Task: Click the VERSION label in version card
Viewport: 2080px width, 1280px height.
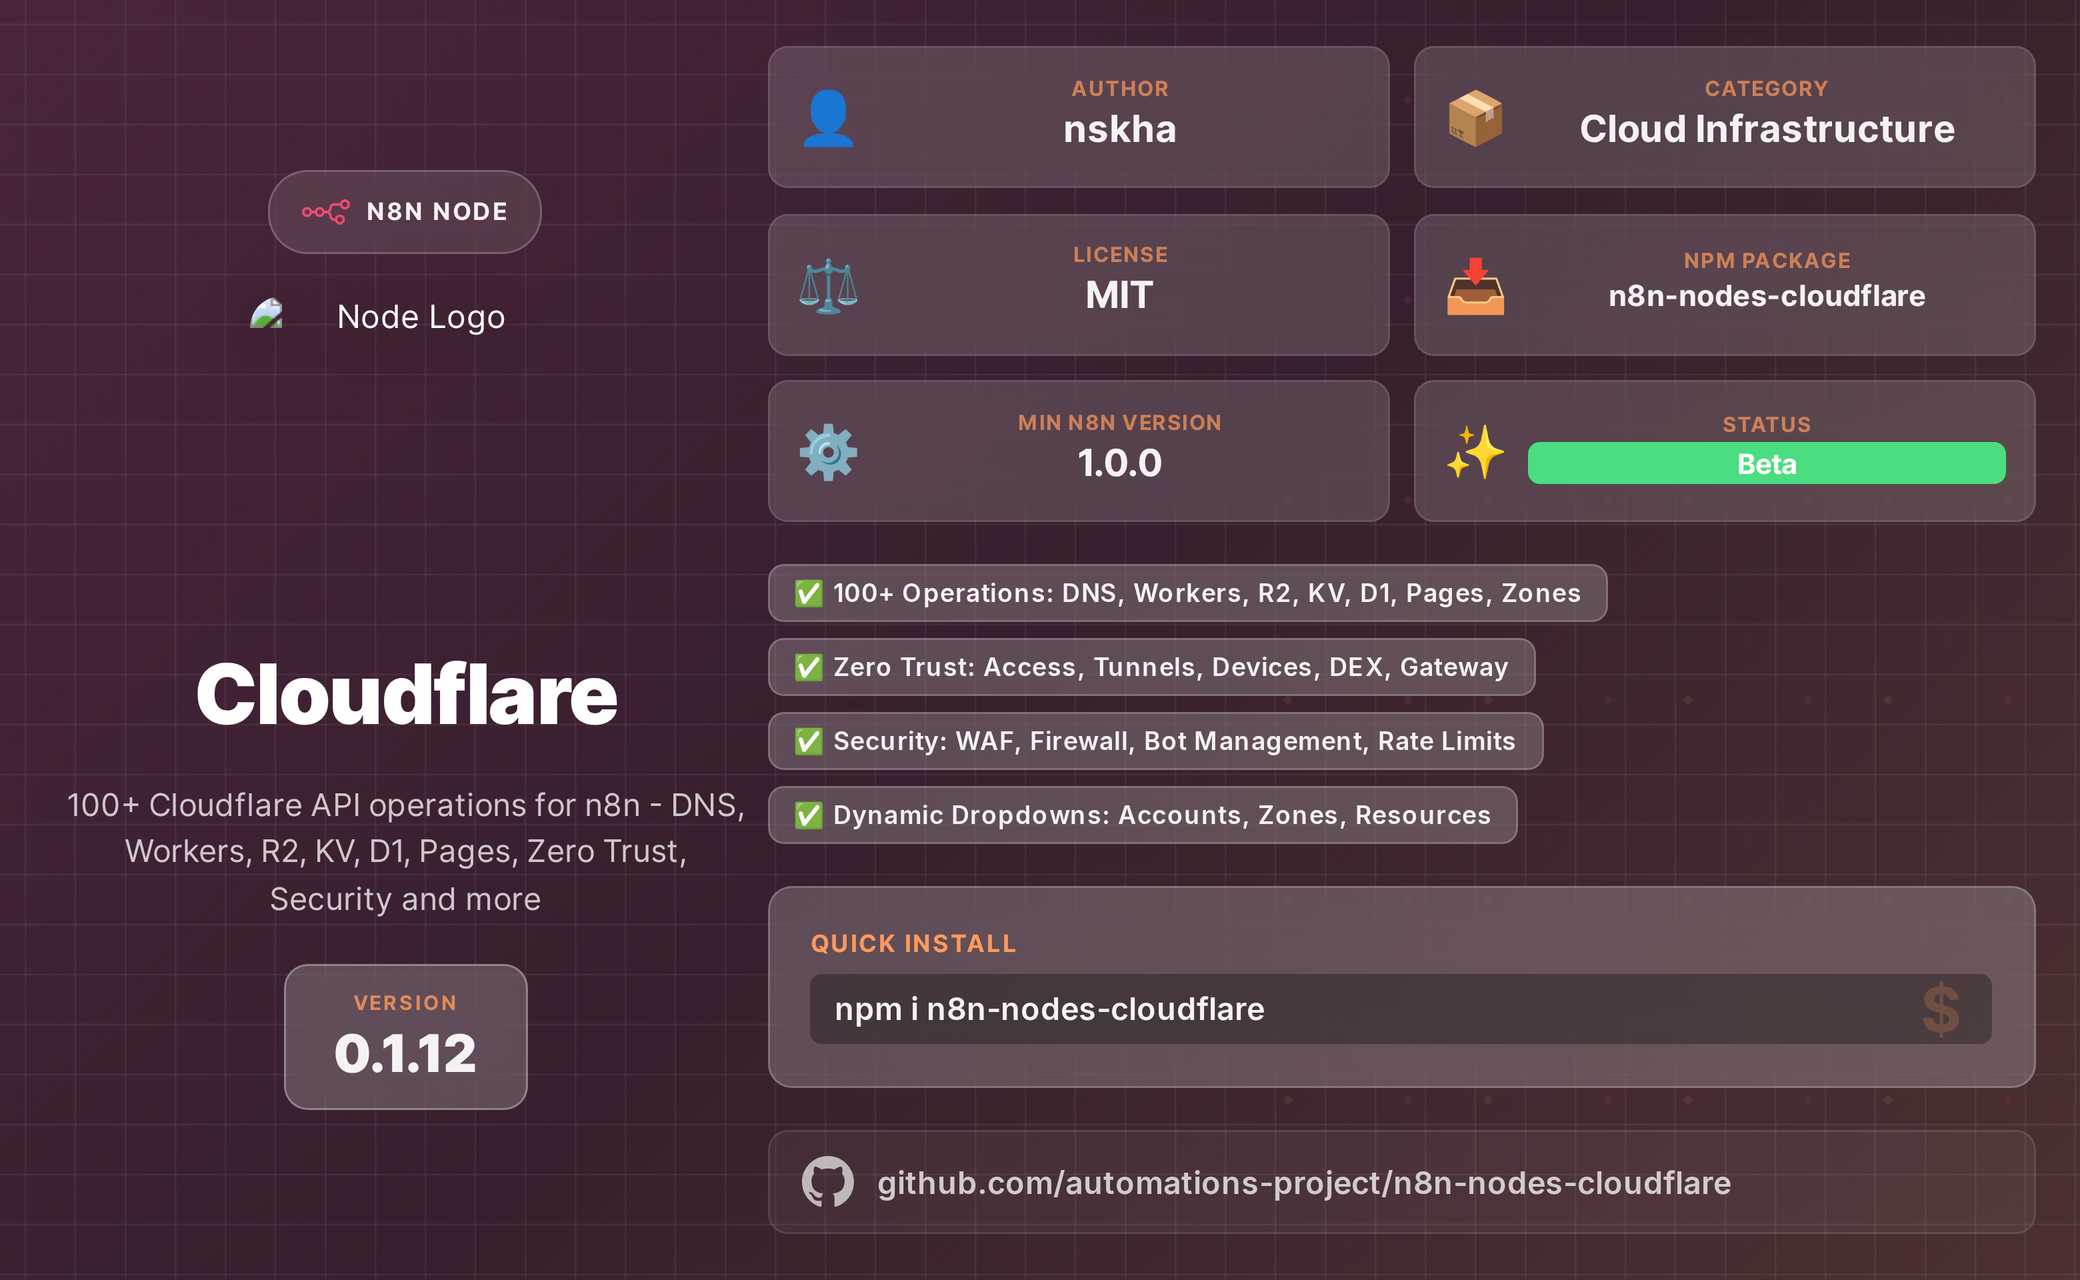Action: tap(405, 1003)
